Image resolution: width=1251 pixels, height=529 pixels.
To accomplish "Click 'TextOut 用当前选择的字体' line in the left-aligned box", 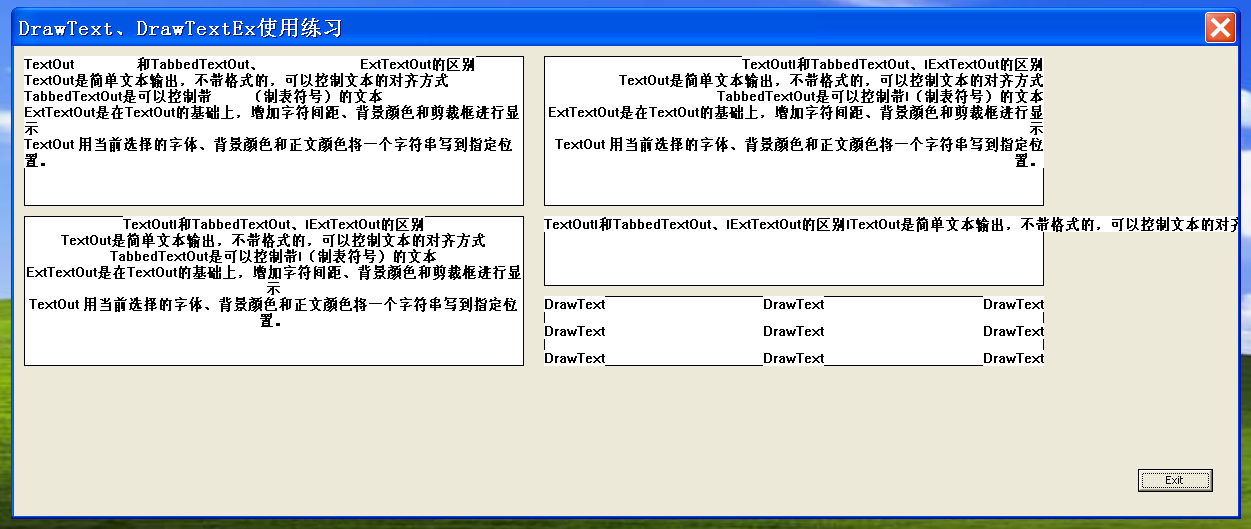I will tap(269, 145).
